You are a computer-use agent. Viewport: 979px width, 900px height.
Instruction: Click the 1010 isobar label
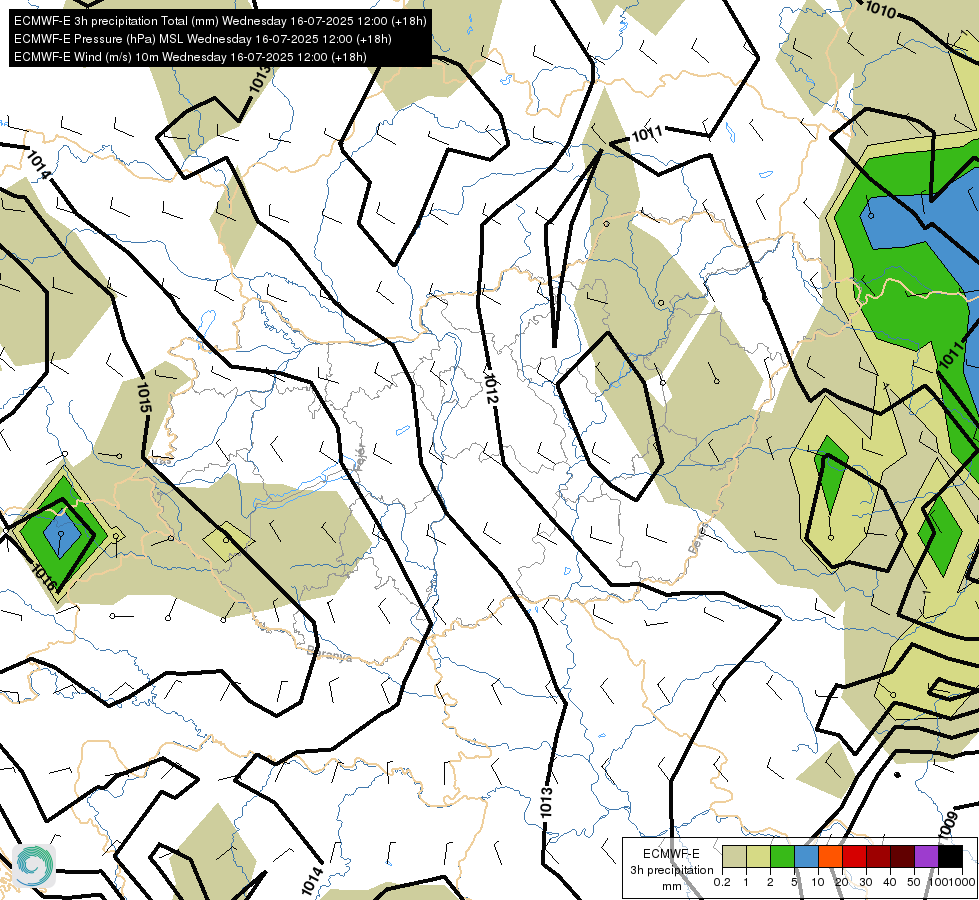(x=881, y=10)
